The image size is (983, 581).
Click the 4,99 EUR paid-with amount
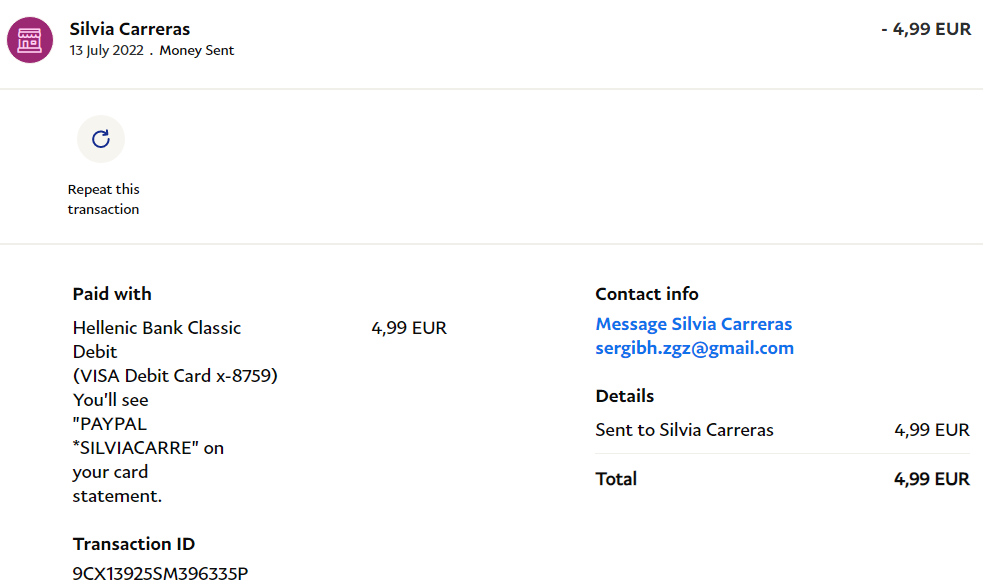point(408,328)
